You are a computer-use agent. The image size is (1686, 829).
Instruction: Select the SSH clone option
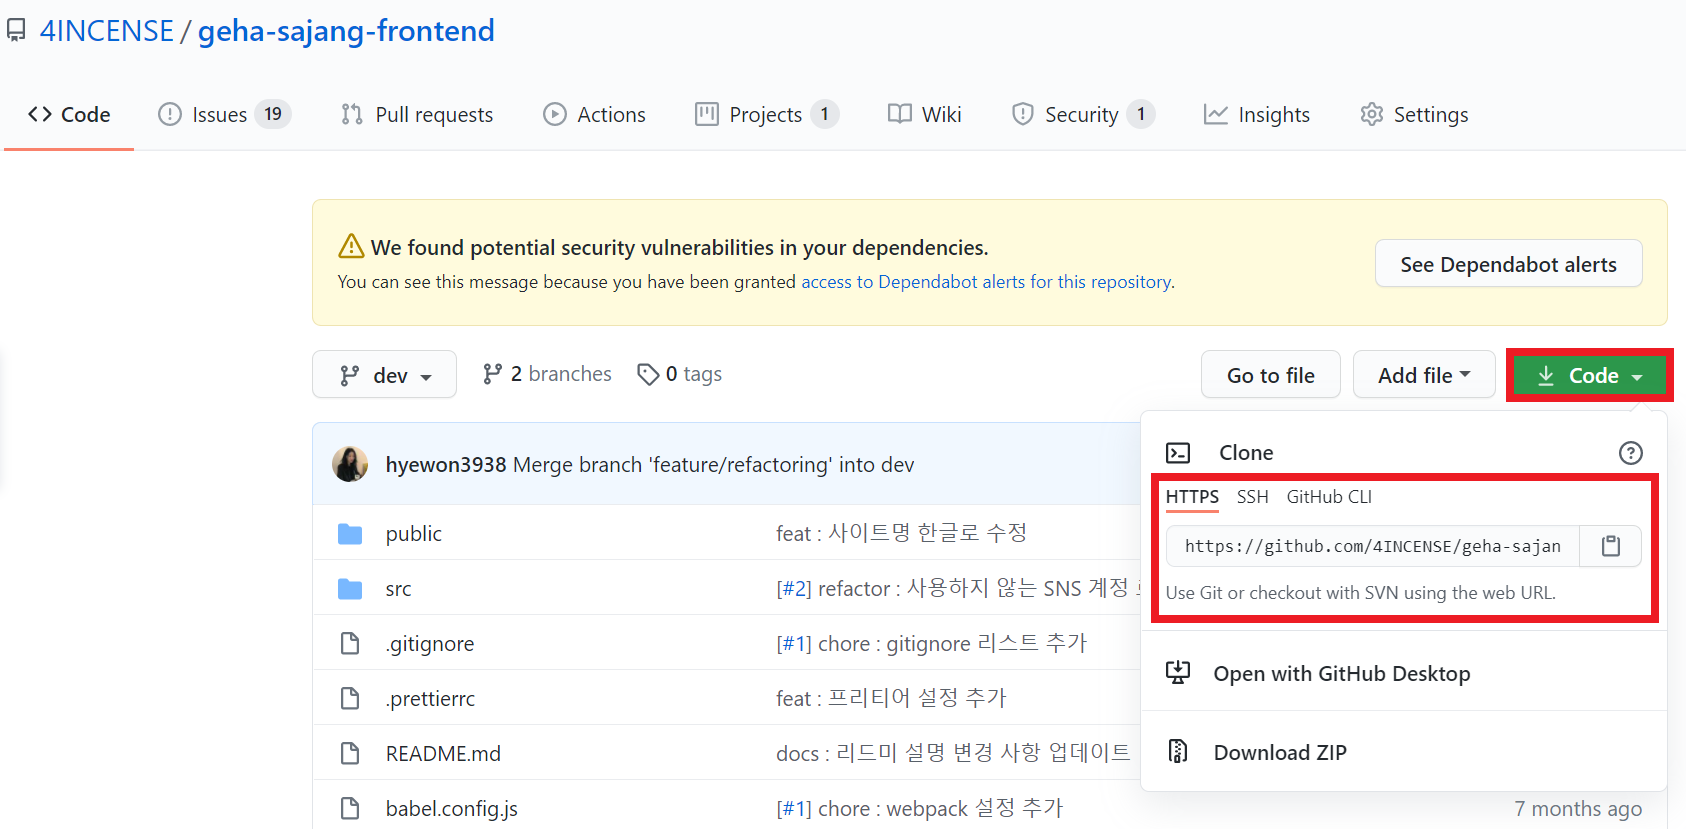click(1252, 497)
